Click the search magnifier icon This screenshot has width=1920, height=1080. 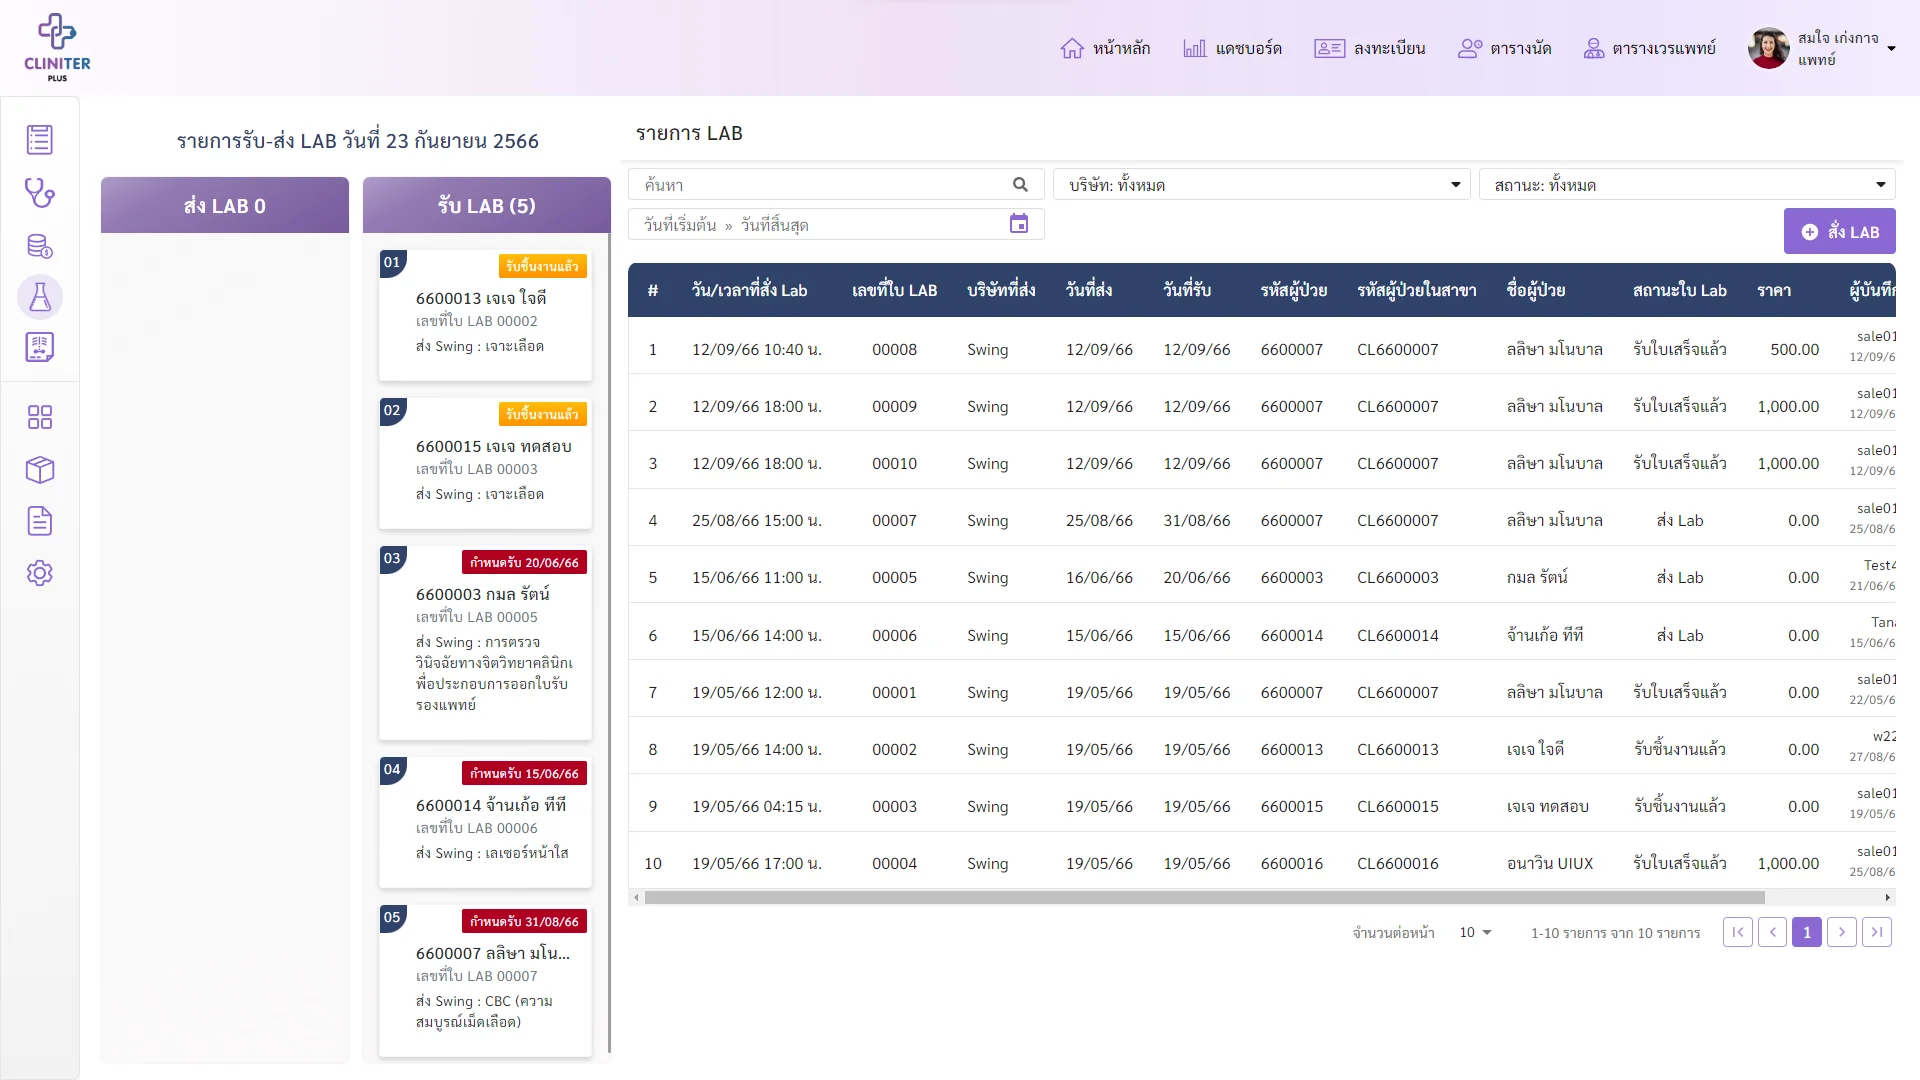pyautogui.click(x=1020, y=184)
